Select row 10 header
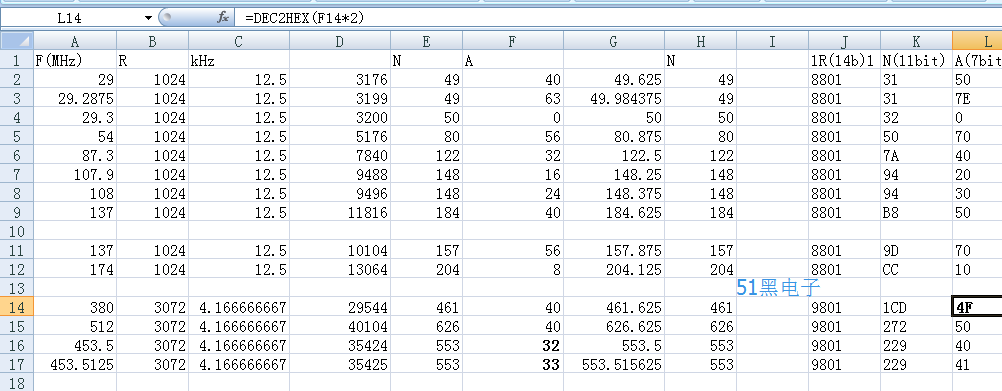Image resolution: width=1002 pixels, height=391 pixels. click(16, 231)
